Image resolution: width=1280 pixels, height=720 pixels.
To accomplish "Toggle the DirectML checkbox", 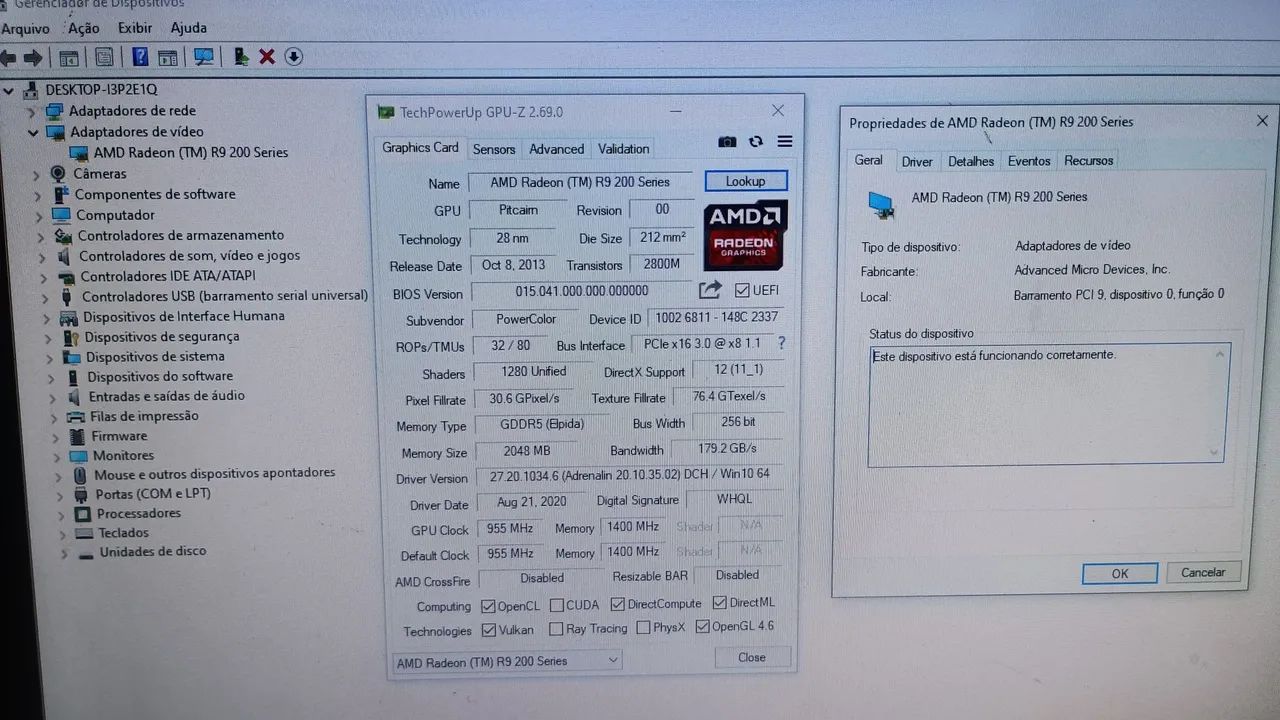I will (x=720, y=603).
